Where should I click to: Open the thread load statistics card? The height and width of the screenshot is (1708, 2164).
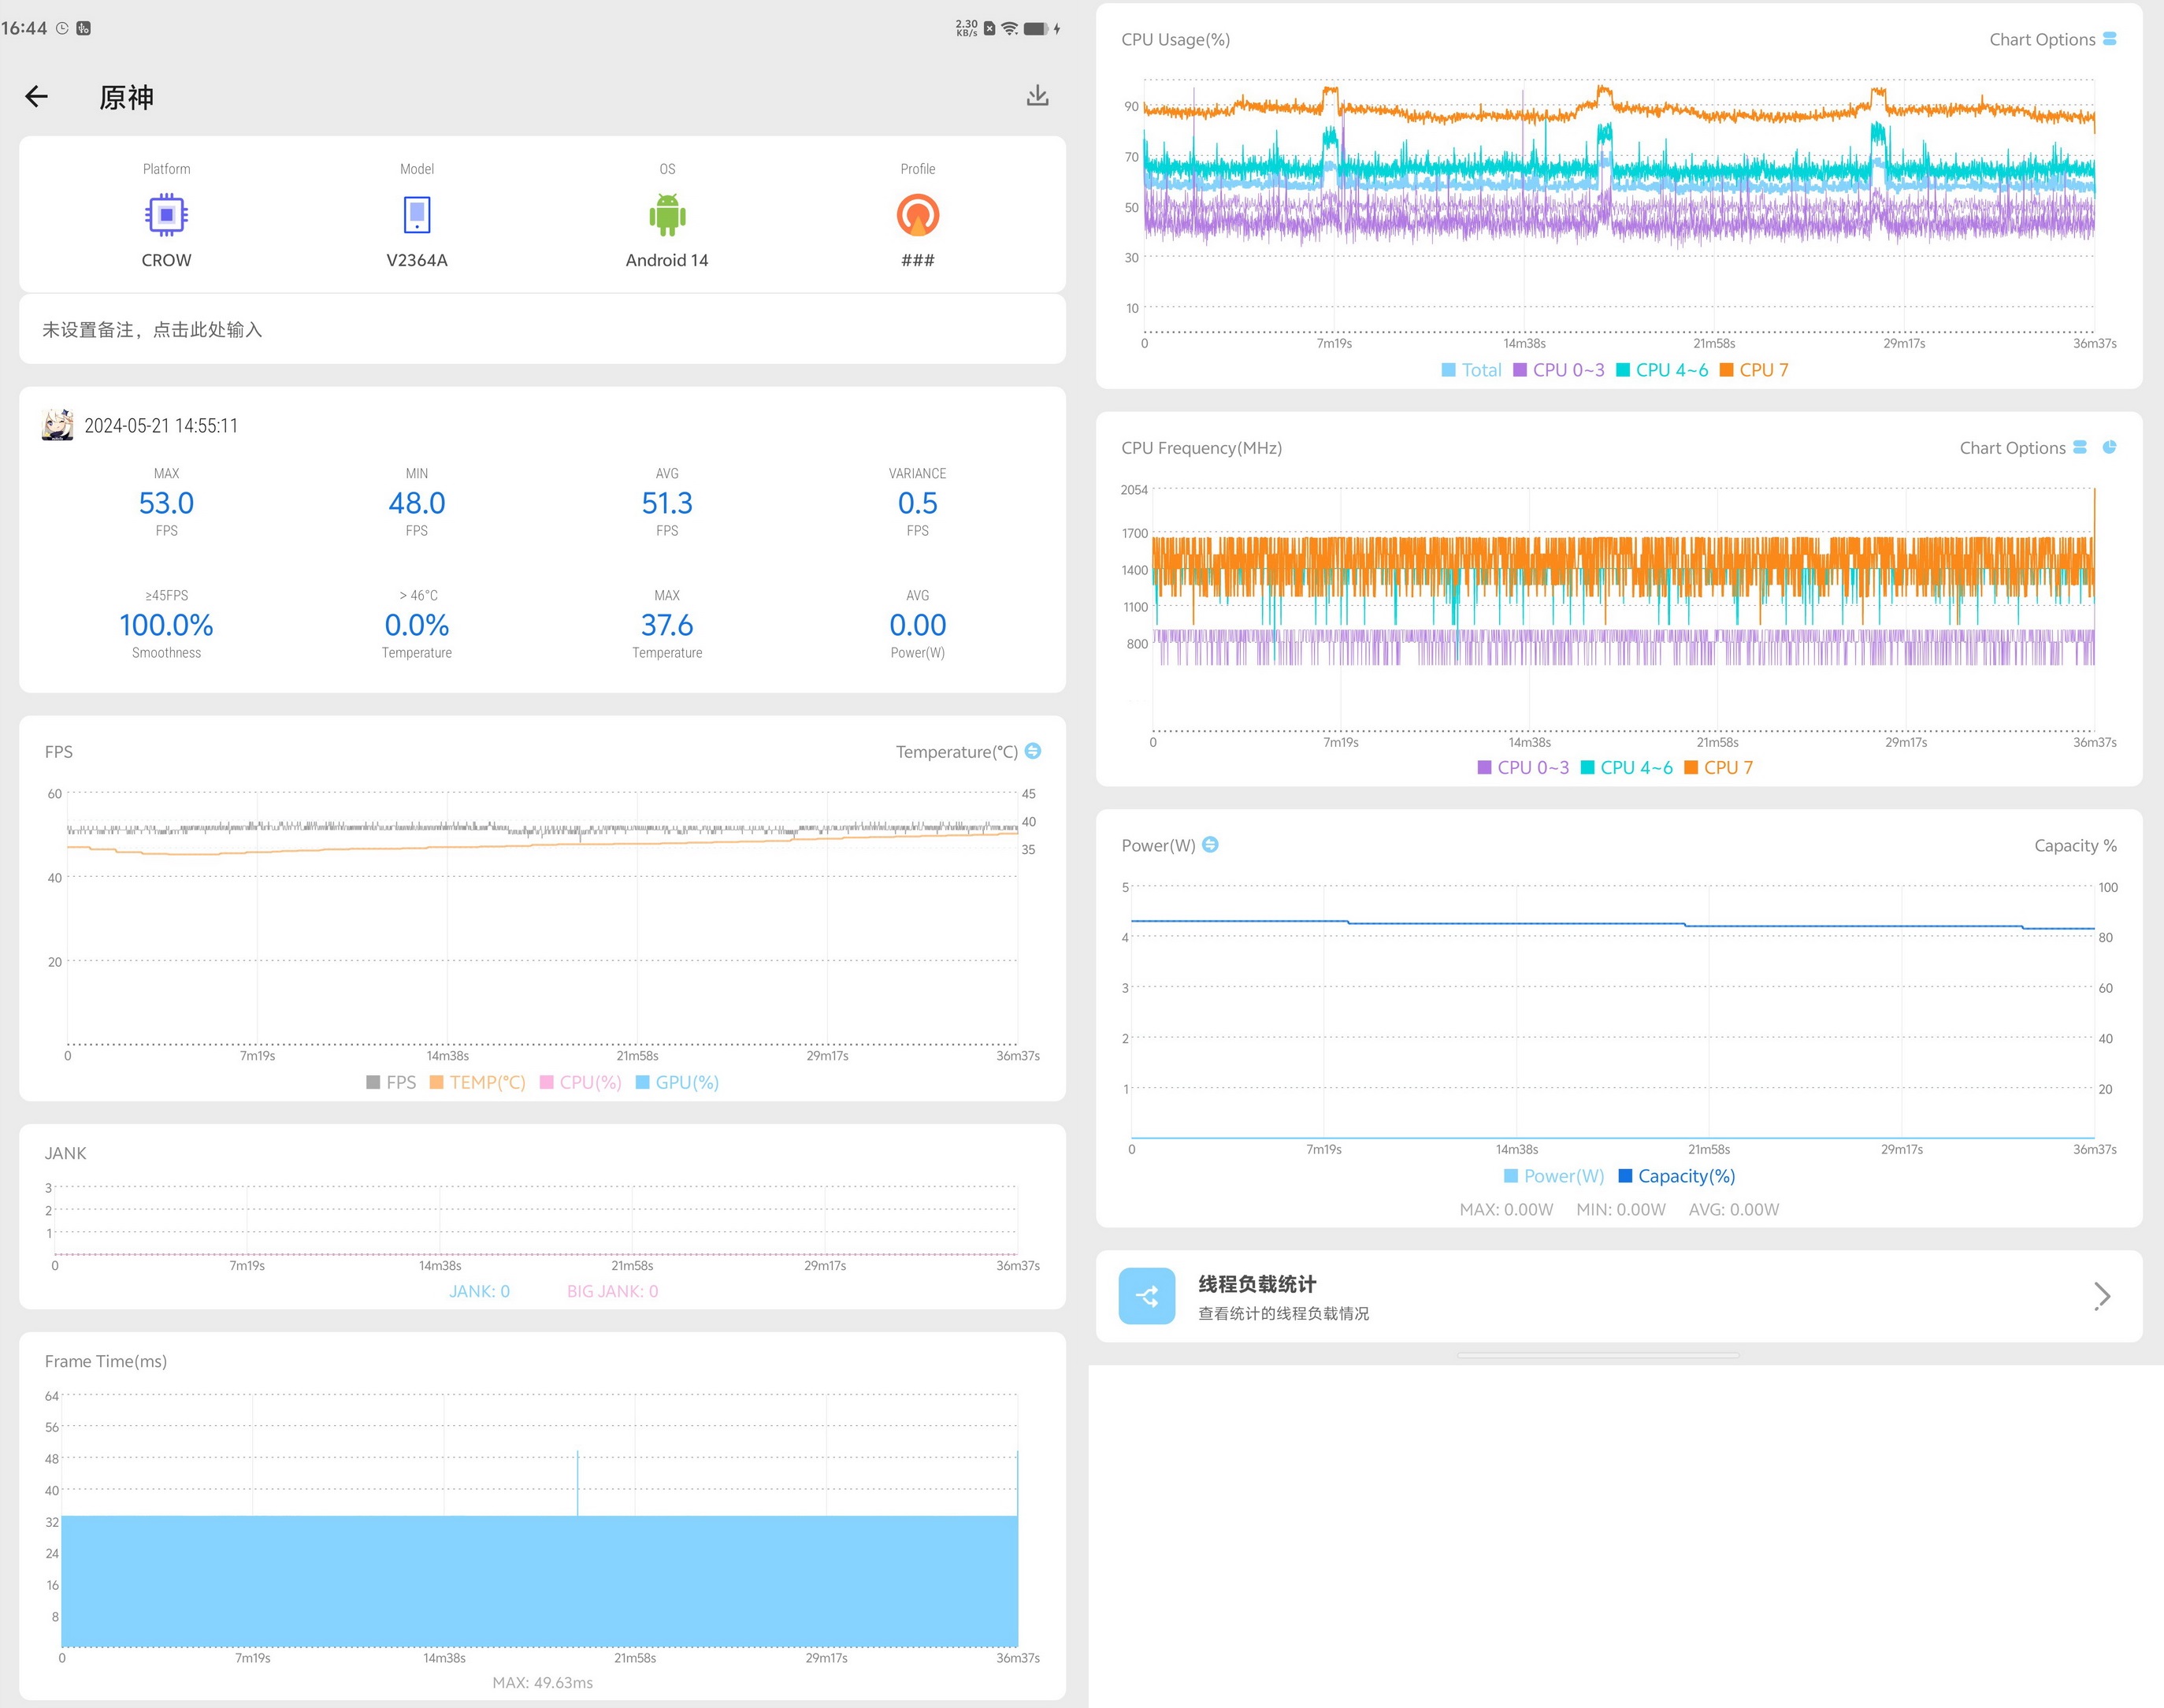1619,1296
